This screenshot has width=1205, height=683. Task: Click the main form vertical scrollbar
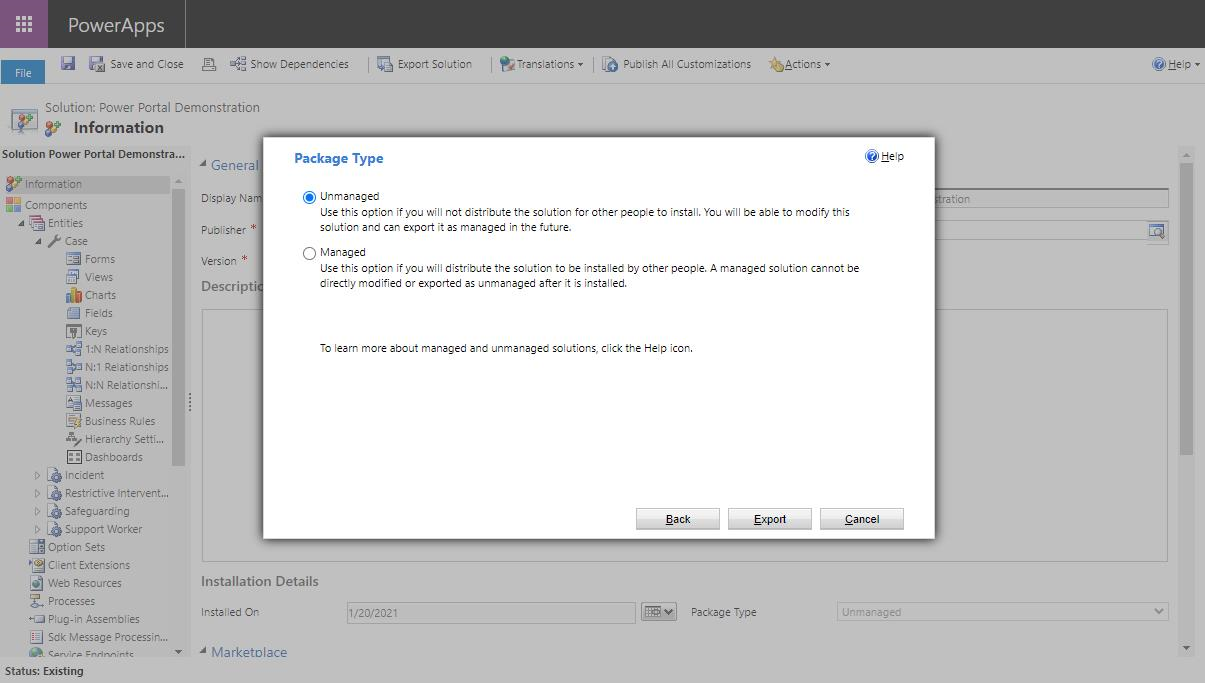click(x=1186, y=310)
